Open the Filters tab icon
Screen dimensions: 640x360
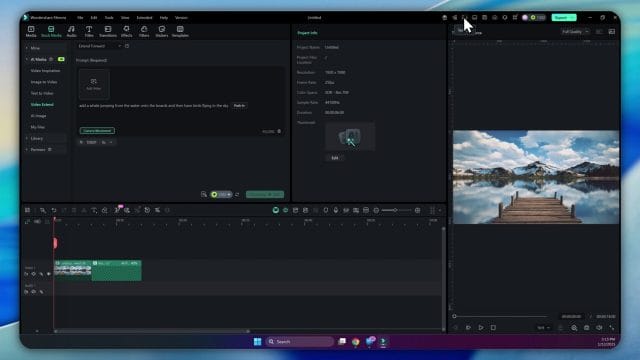144,29
